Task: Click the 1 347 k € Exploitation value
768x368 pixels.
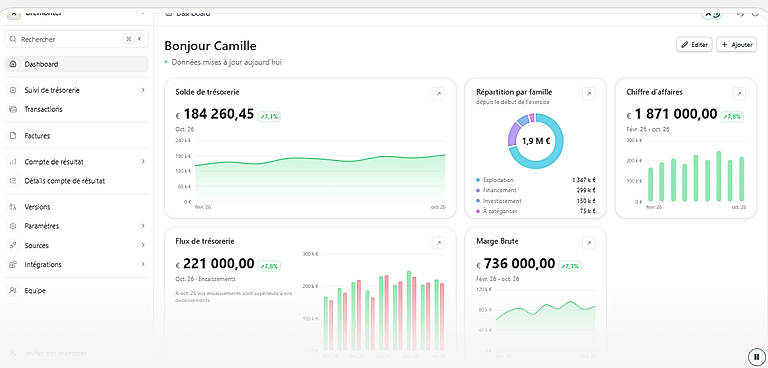Action: point(583,180)
